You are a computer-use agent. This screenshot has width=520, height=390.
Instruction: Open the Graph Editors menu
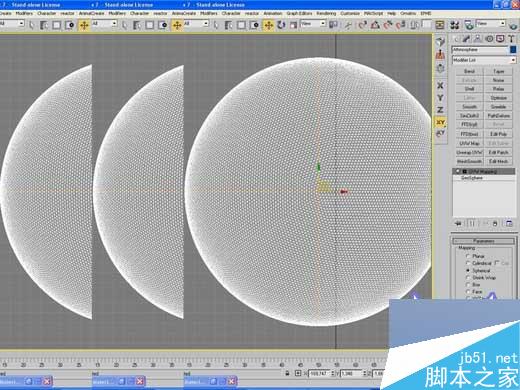pos(299,13)
